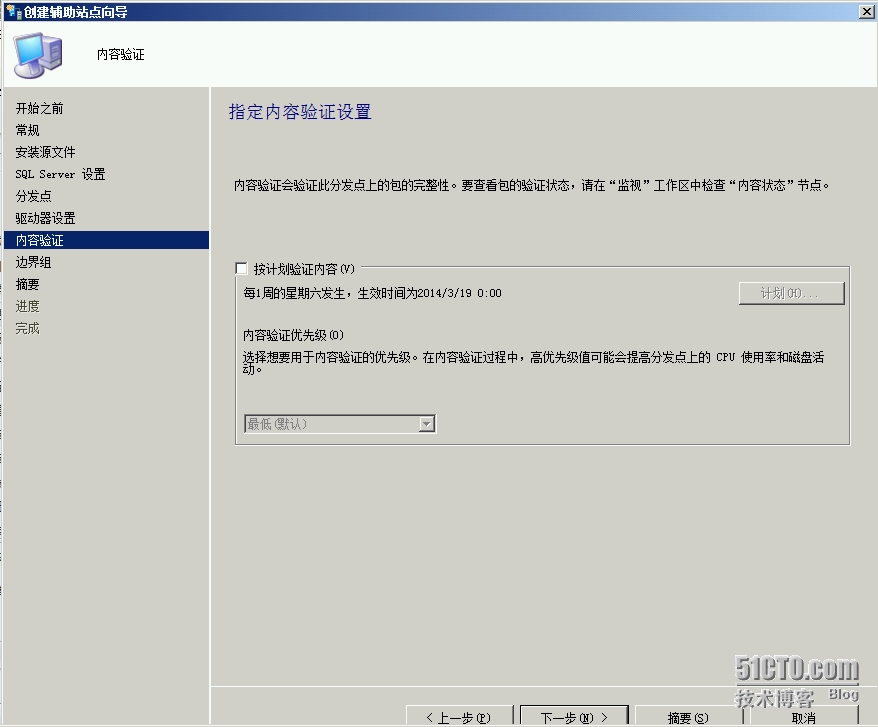Cancel the wizard with 取消
The width and height of the screenshot is (878, 727).
point(804,716)
